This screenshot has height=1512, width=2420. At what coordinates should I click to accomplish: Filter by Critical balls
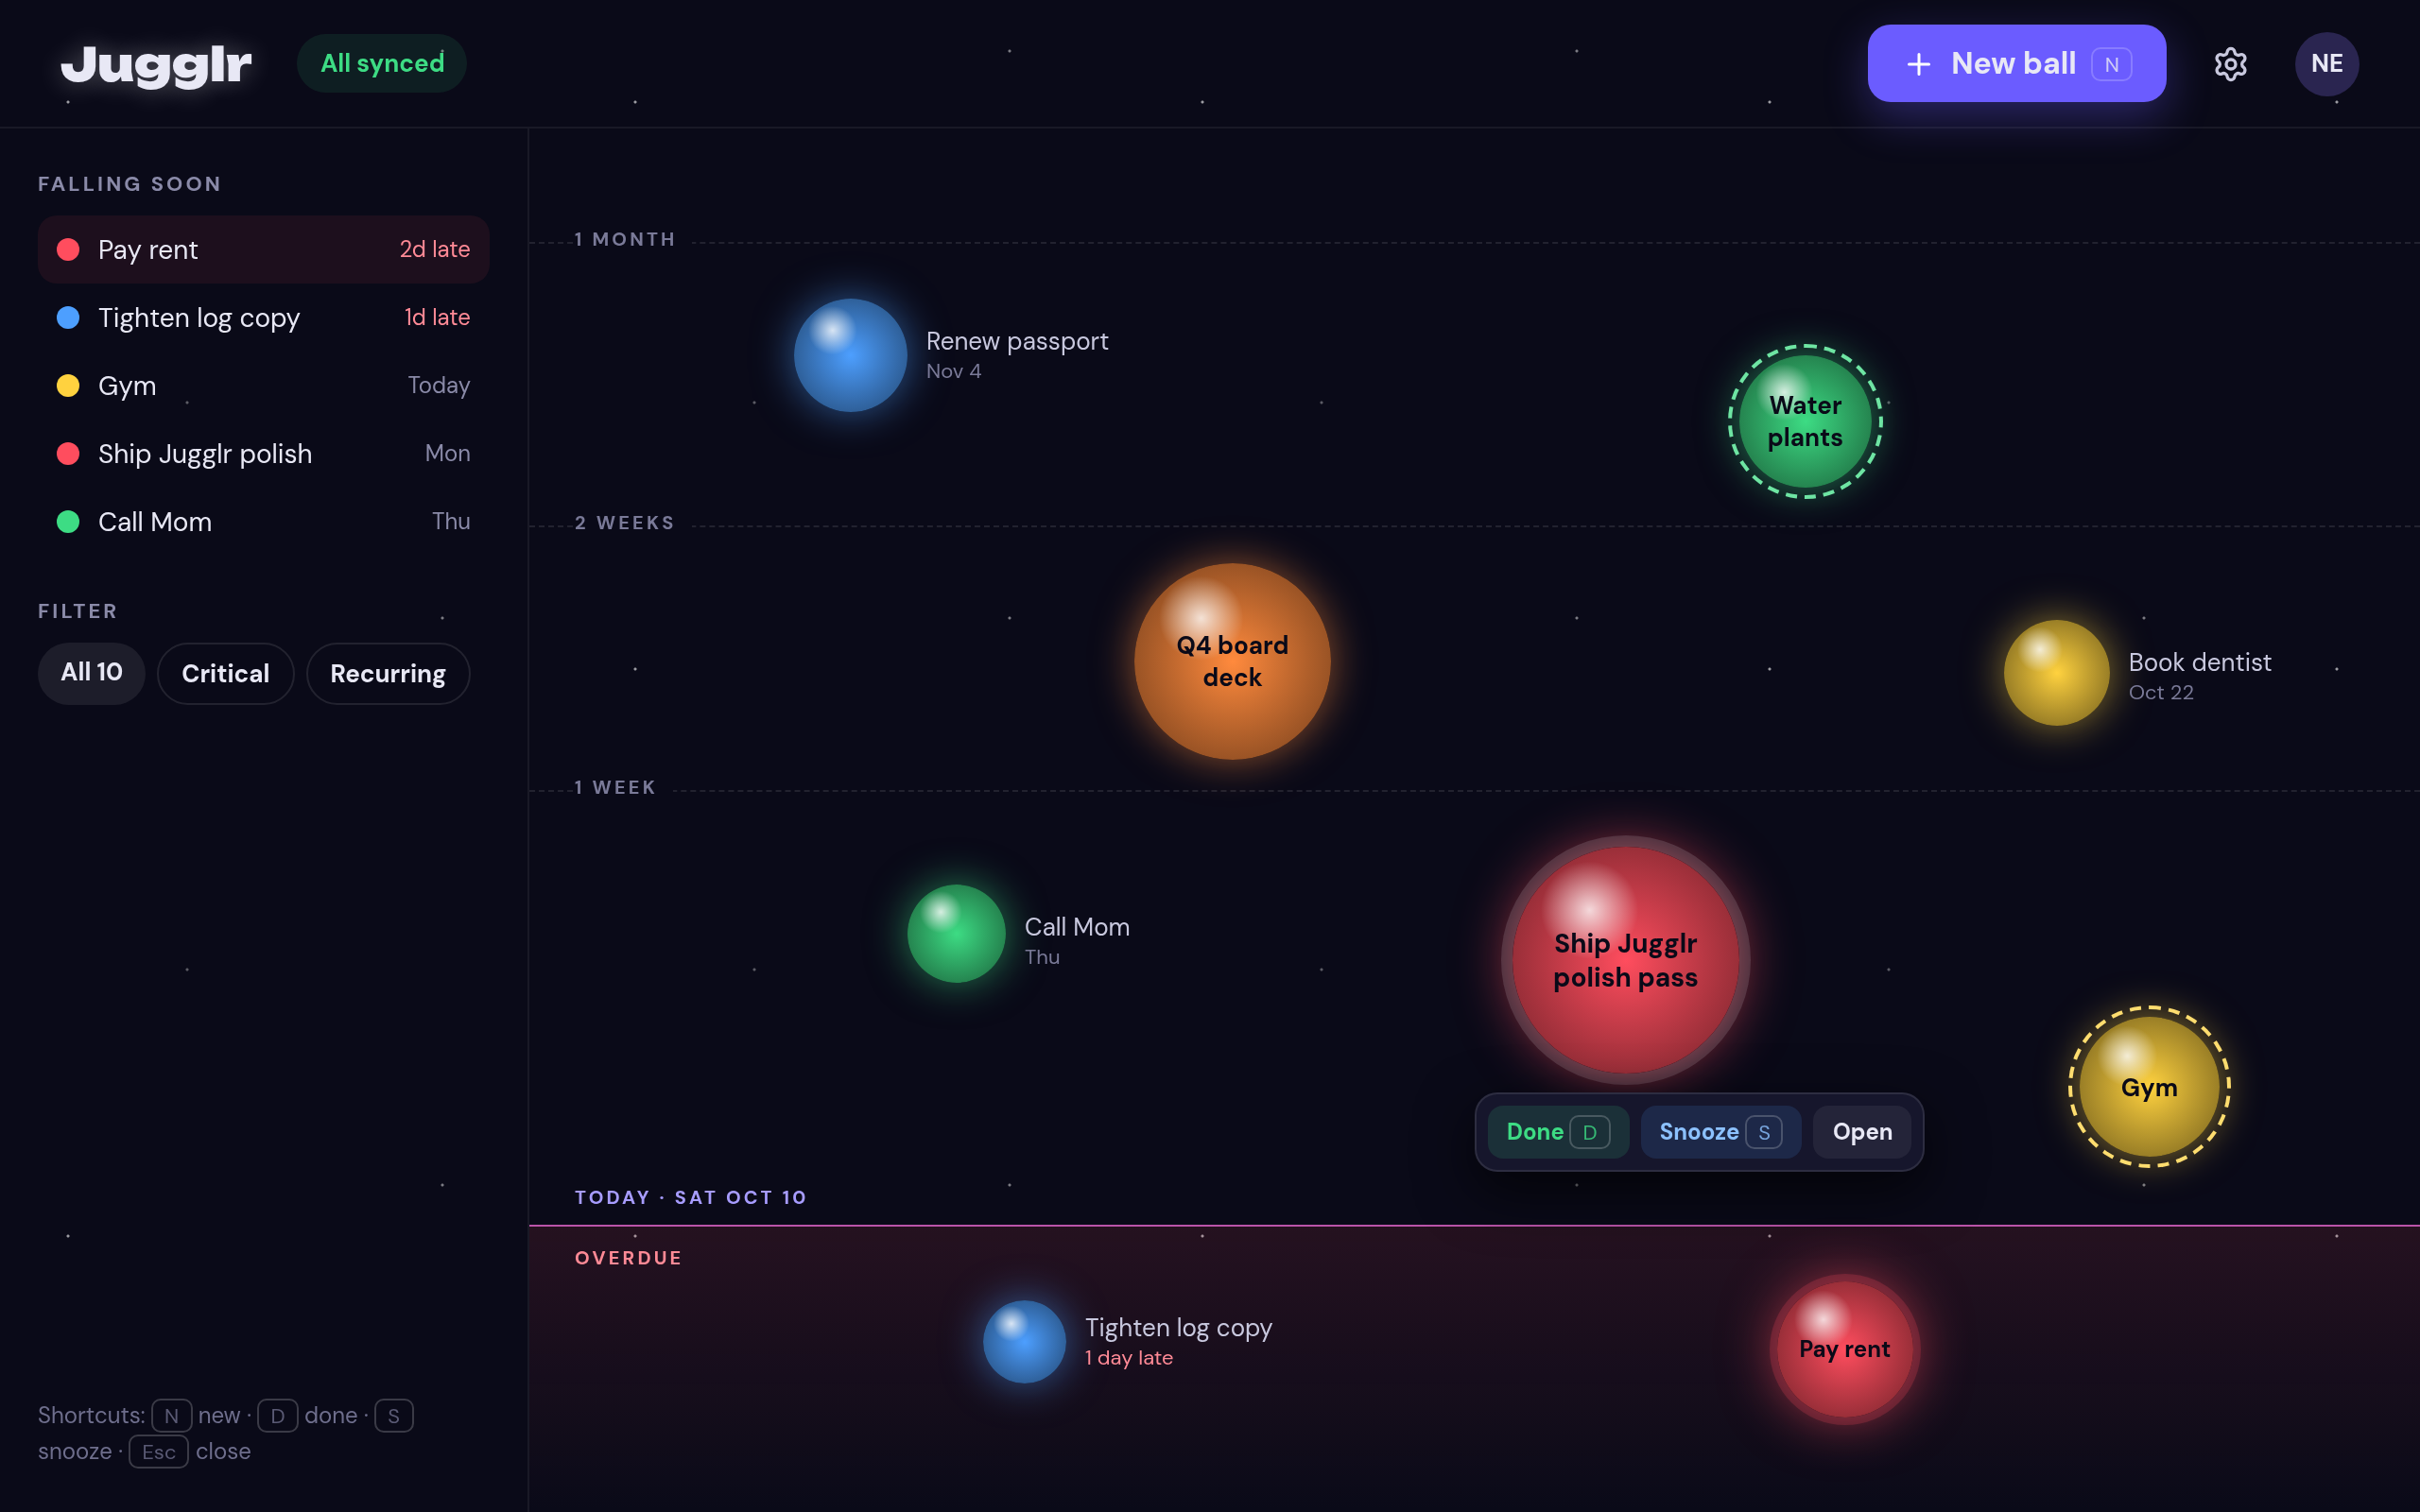pos(225,673)
